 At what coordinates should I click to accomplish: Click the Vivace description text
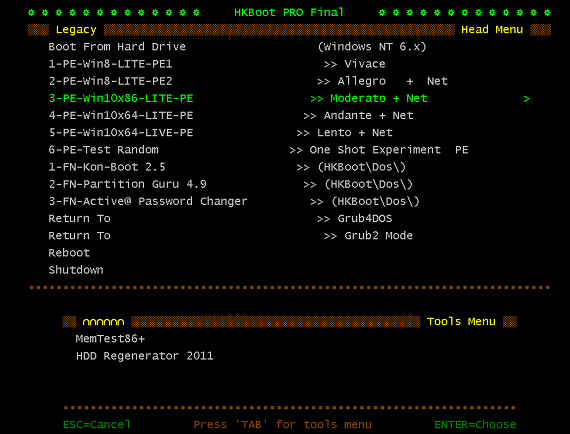[365, 64]
